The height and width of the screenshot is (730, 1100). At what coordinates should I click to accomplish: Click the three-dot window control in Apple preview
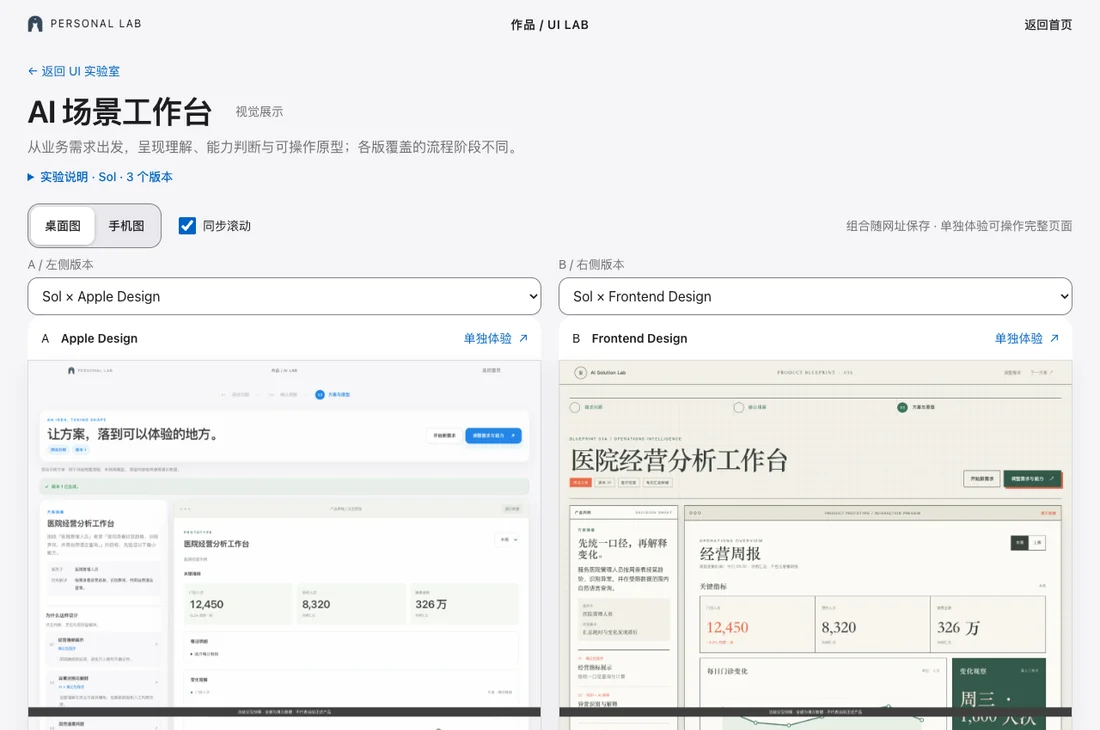click(185, 508)
